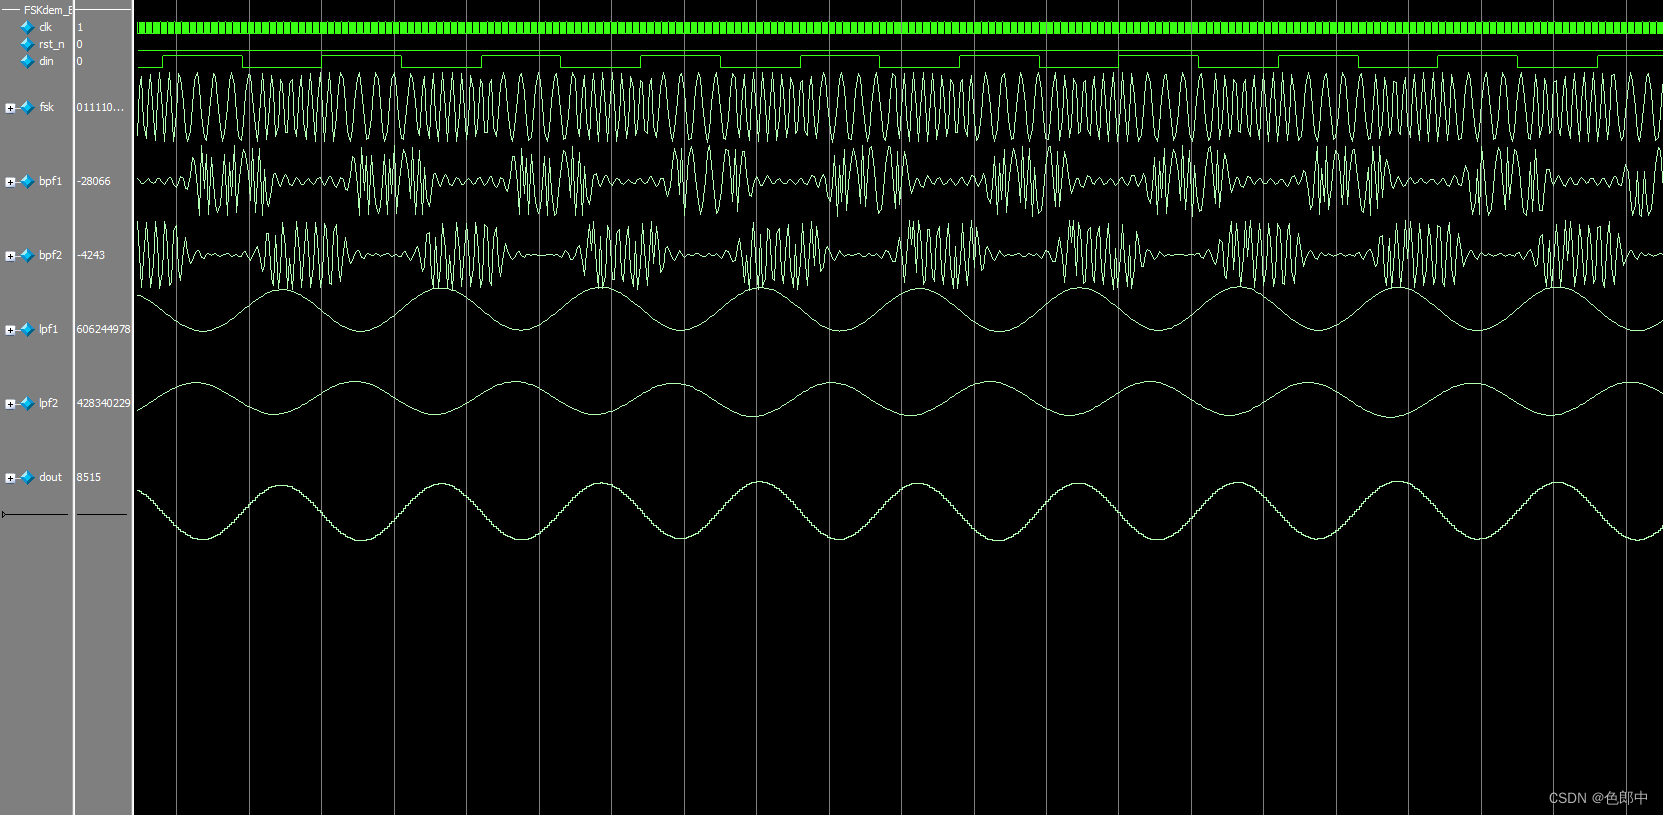Click the bpf2 signal diamond icon
Image resolution: width=1663 pixels, height=815 pixels.
(x=27, y=255)
